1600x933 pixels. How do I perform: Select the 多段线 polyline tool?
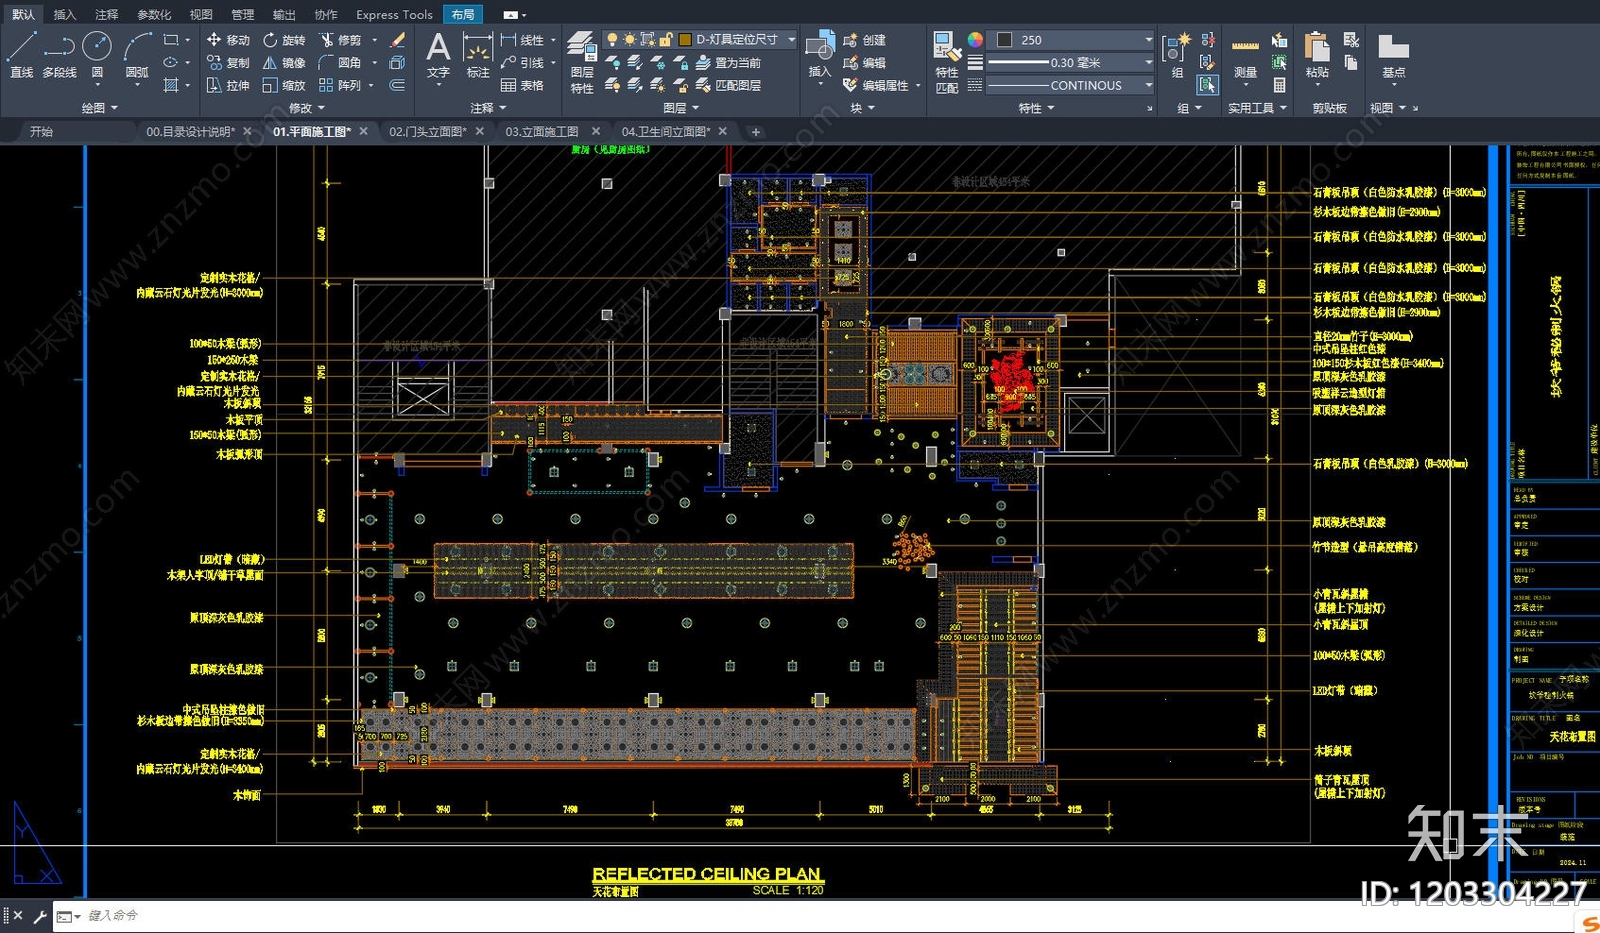[59, 55]
